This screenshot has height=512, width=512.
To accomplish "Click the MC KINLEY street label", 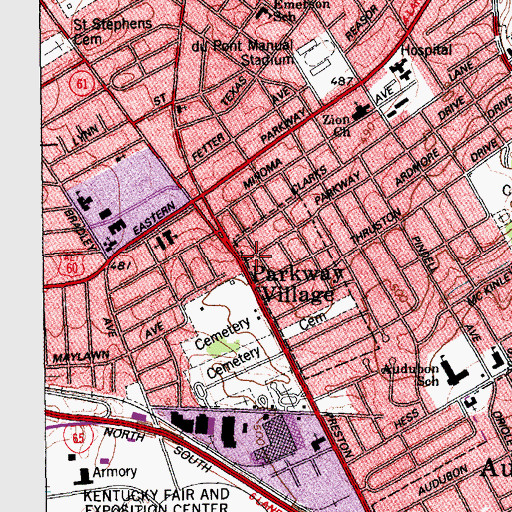I will point(489,288).
